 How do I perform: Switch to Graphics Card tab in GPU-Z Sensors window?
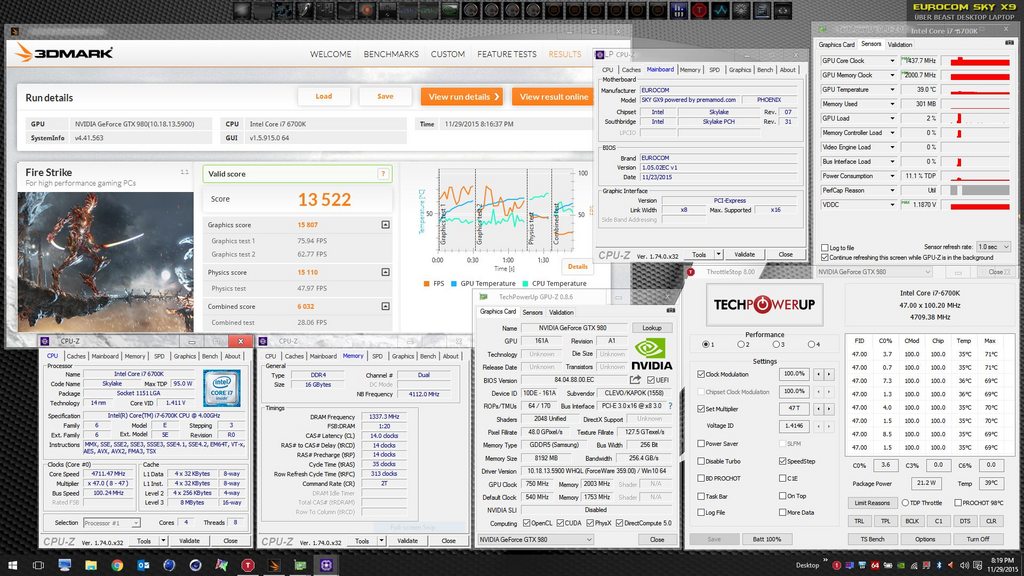pyautogui.click(x=837, y=44)
